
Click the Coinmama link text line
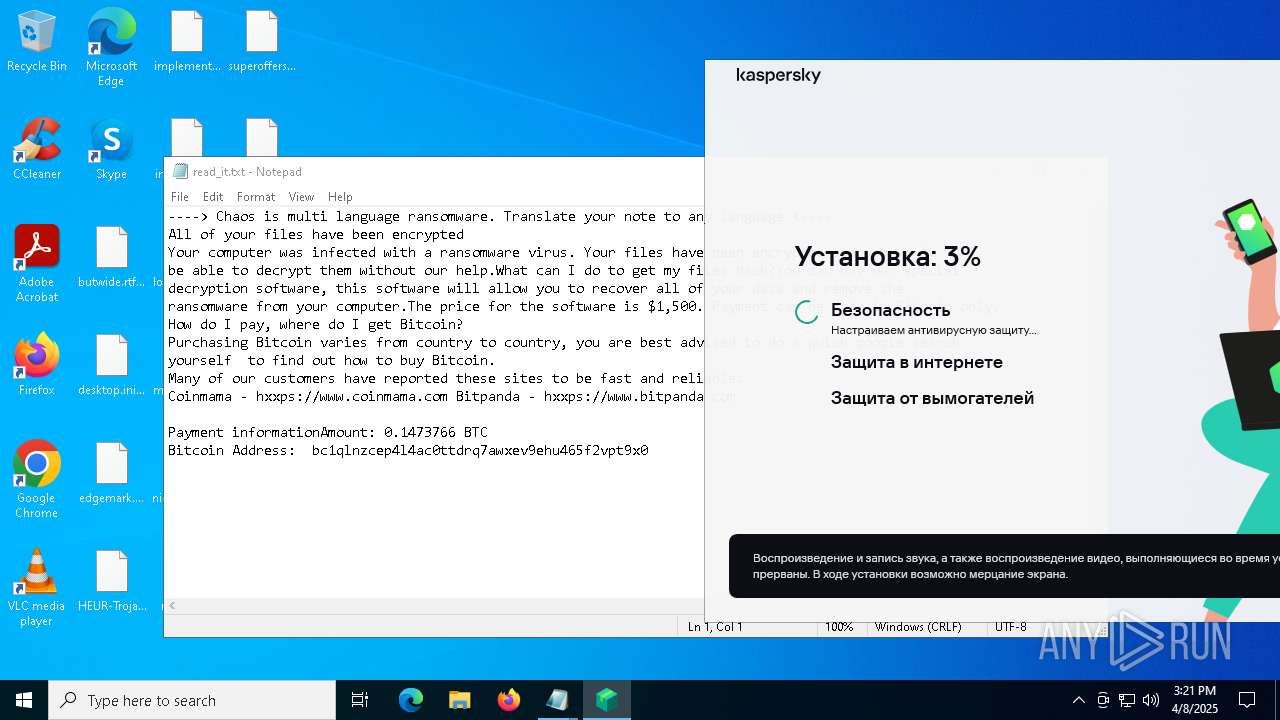(436, 396)
